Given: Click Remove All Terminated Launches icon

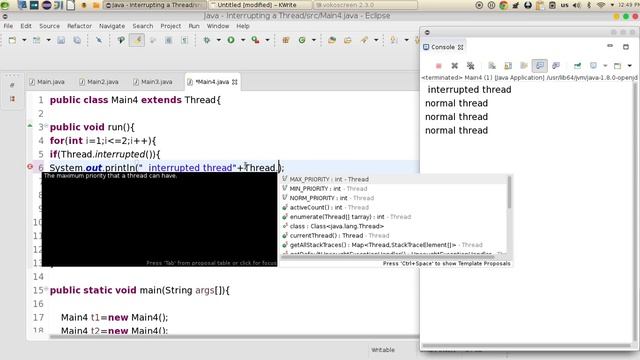Looking at the screenshot, I should click(471, 66).
